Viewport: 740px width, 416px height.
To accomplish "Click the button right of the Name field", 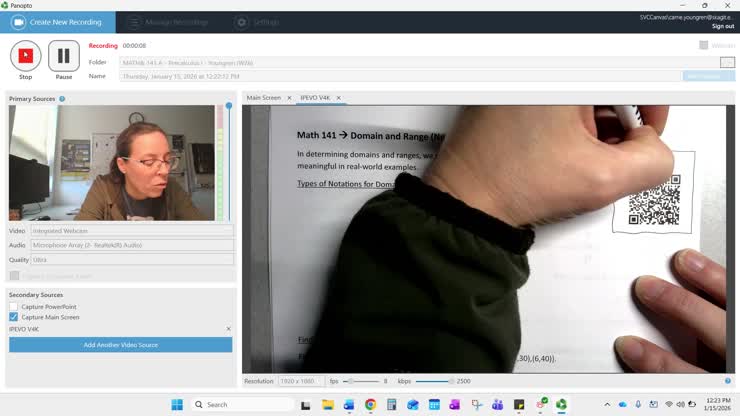I will pos(708,76).
